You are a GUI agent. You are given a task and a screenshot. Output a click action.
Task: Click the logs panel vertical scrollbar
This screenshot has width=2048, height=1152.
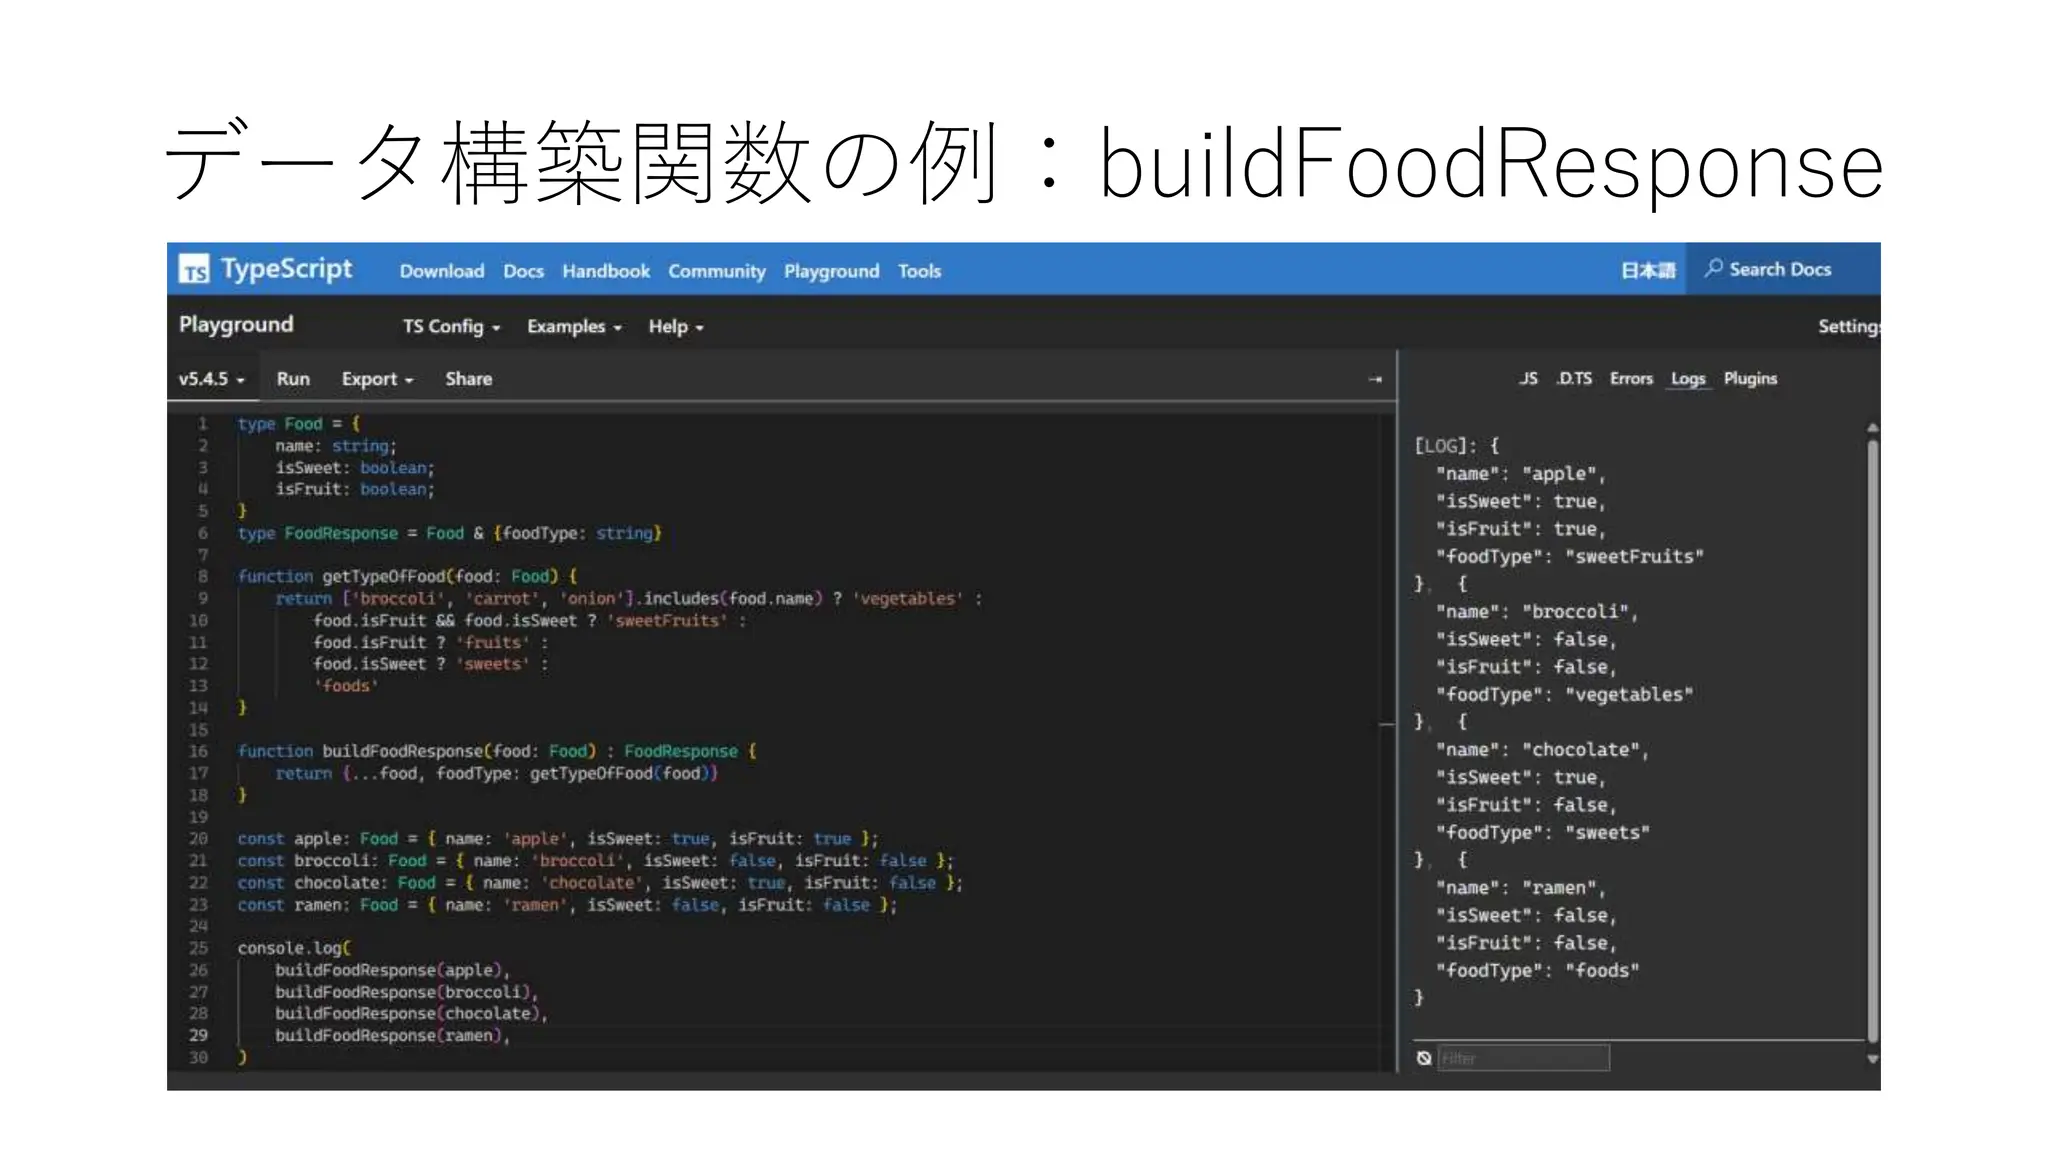pyautogui.click(x=1872, y=740)
